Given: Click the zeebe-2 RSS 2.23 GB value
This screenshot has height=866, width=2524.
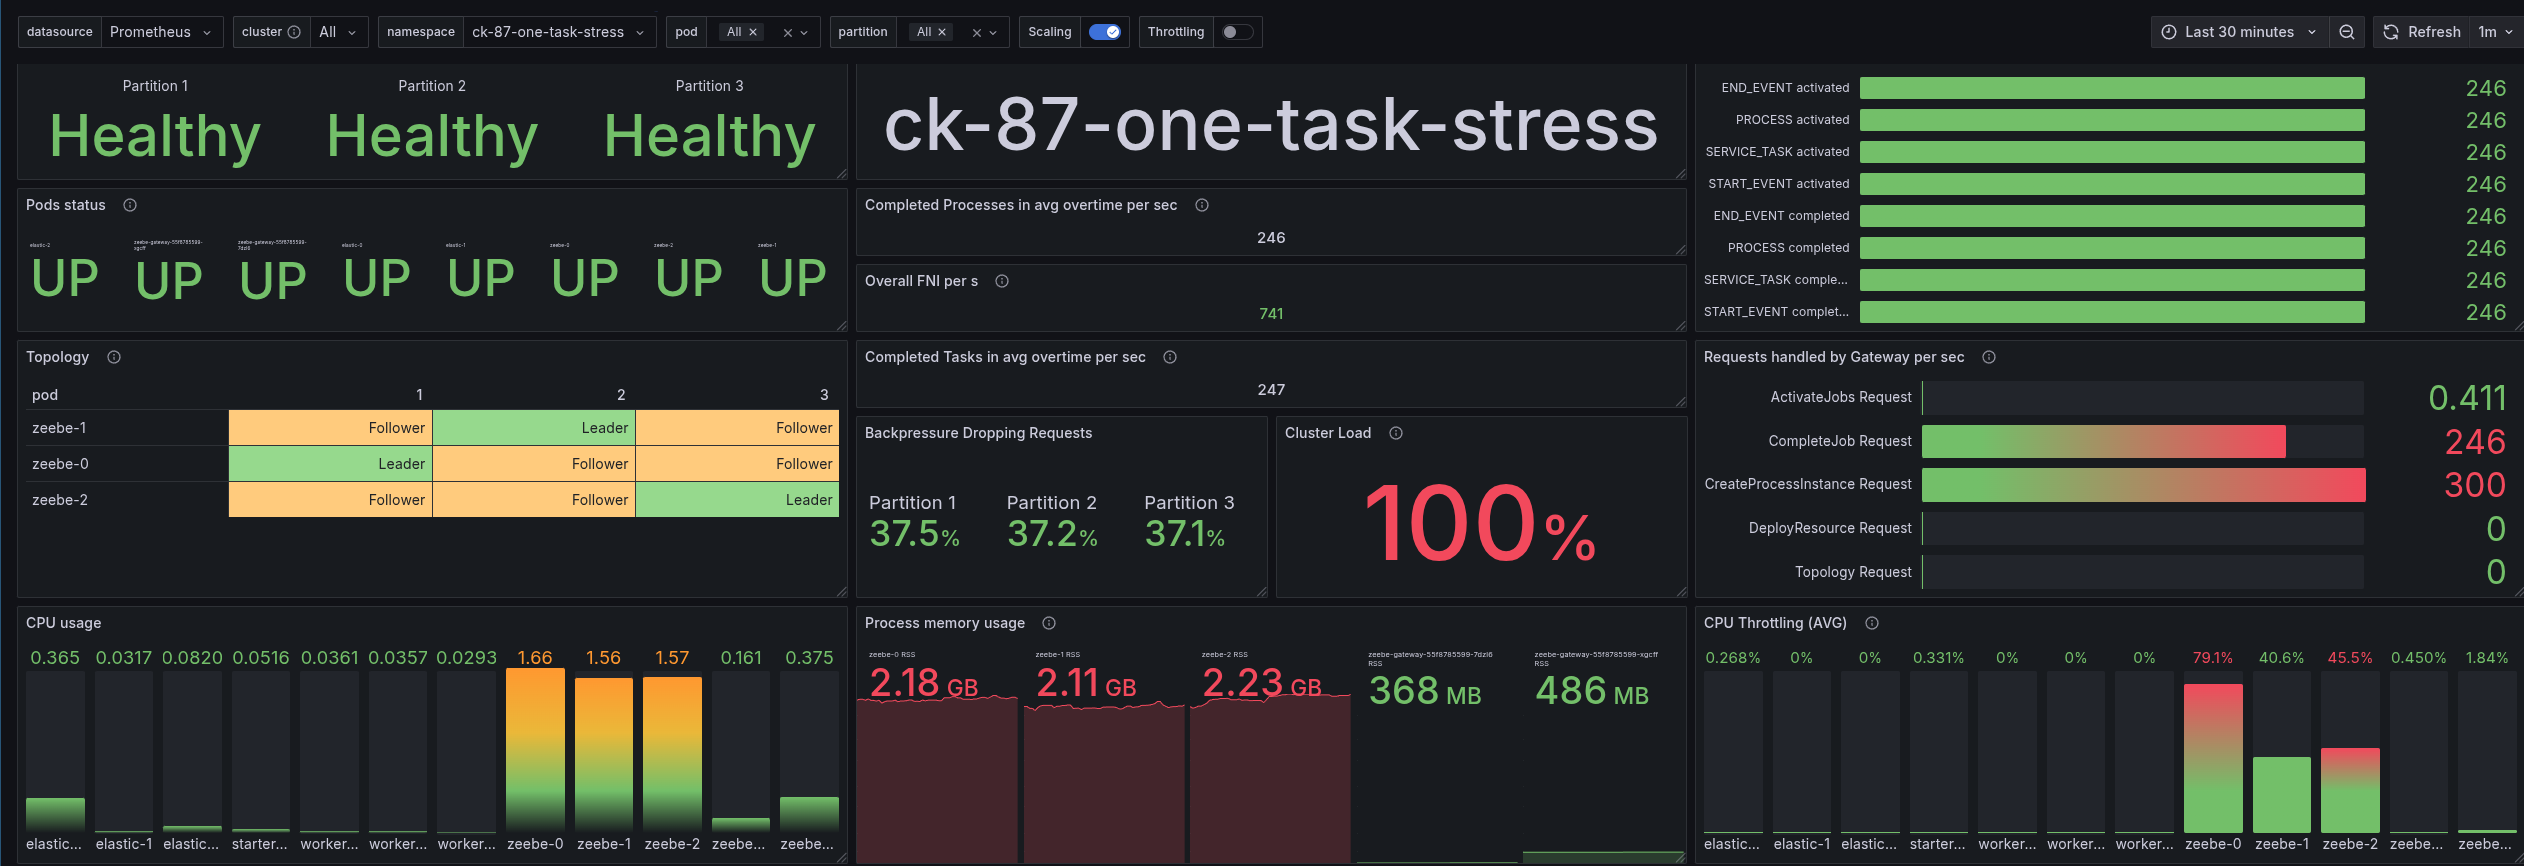Looking at the screenshot, I should pyautogui.click(x=1262, y=684).
